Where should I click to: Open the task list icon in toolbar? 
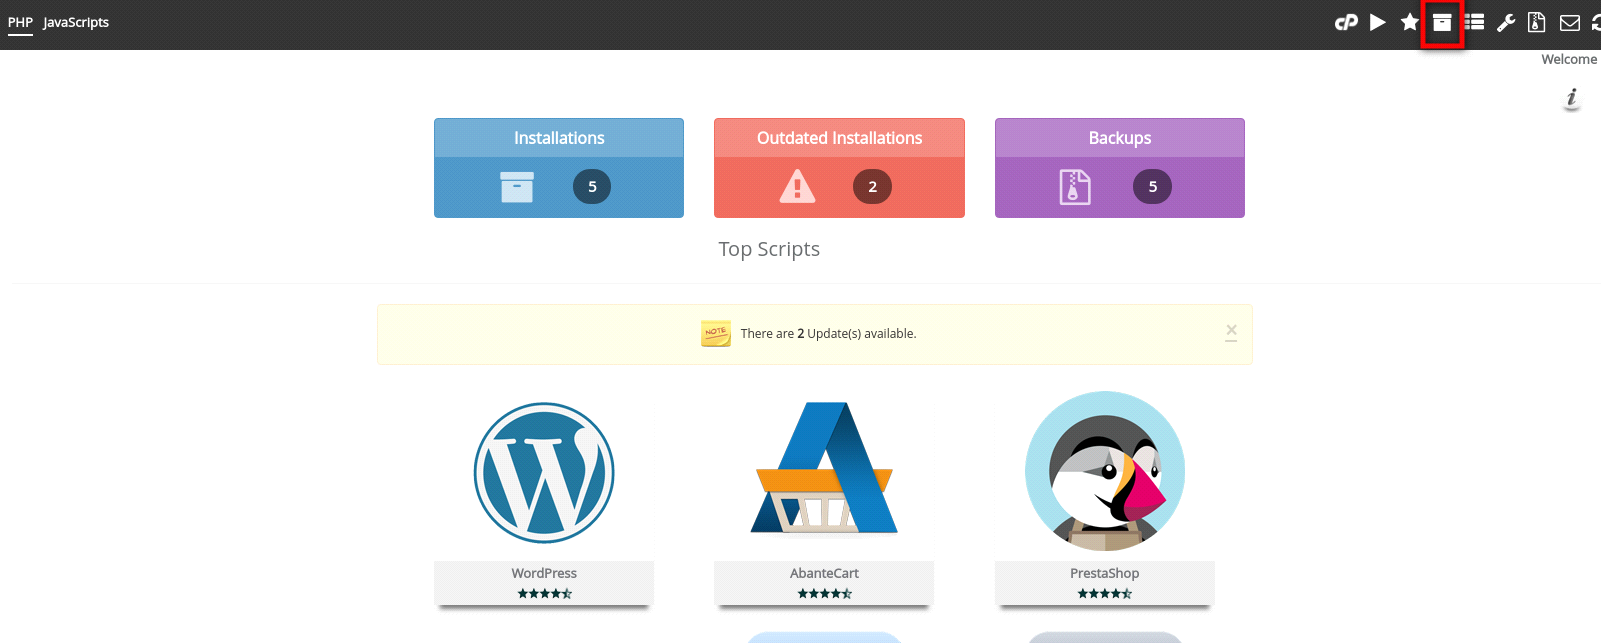coord(1474,22)
